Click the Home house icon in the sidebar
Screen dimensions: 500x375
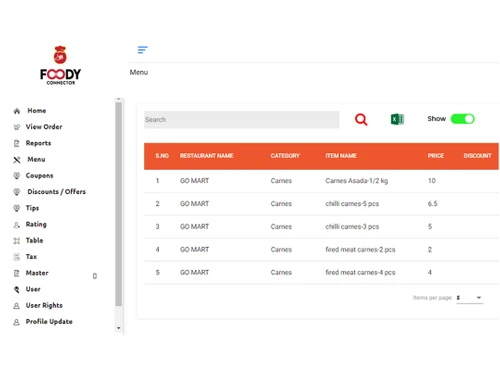coord(17,111)
